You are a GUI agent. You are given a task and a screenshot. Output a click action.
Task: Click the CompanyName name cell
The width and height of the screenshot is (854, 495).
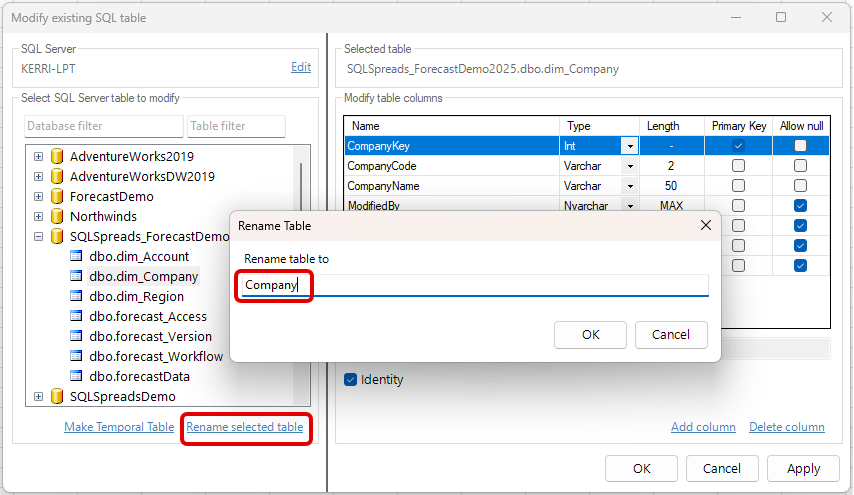point(452,186)
